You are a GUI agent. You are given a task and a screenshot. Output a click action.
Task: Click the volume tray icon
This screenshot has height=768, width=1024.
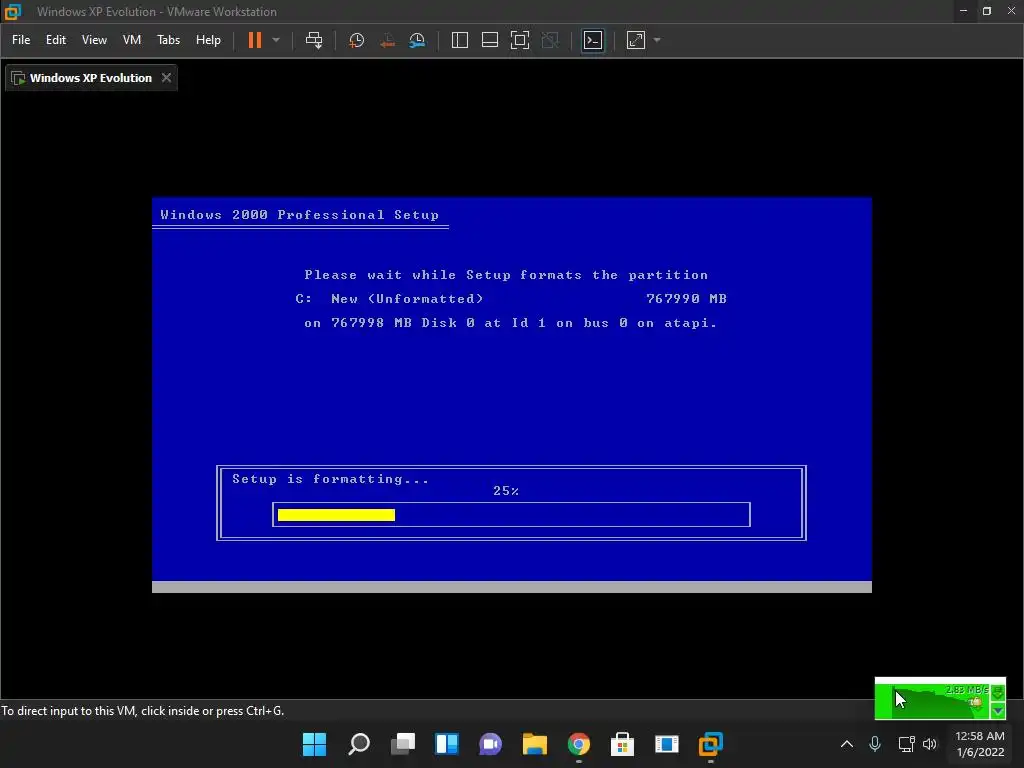[x=930, y=744]
